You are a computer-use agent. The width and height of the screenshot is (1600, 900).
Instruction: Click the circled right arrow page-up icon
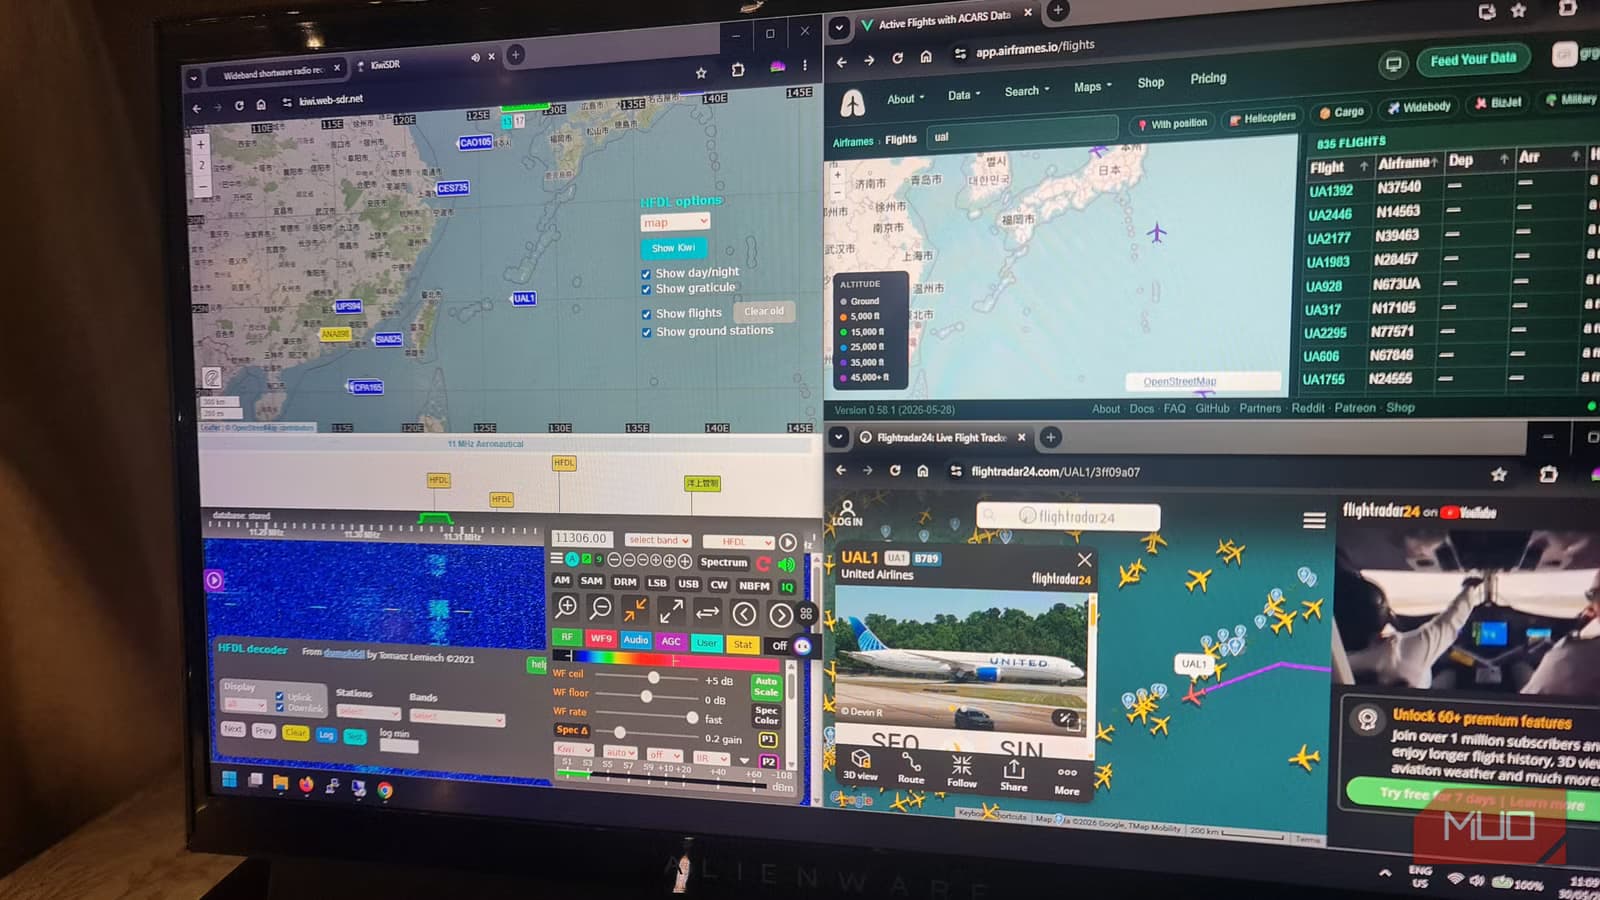tap(781, 614)
